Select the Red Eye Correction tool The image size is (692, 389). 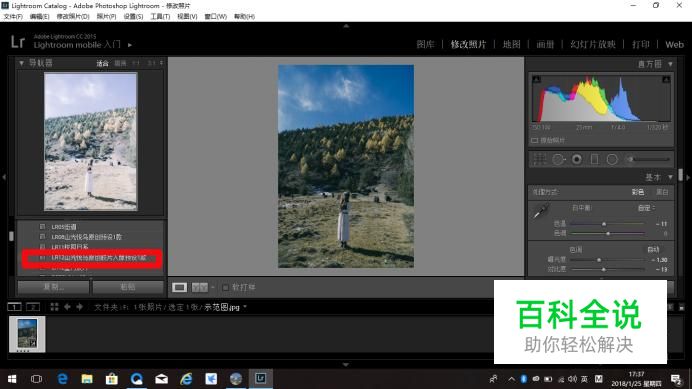(577, 159)
